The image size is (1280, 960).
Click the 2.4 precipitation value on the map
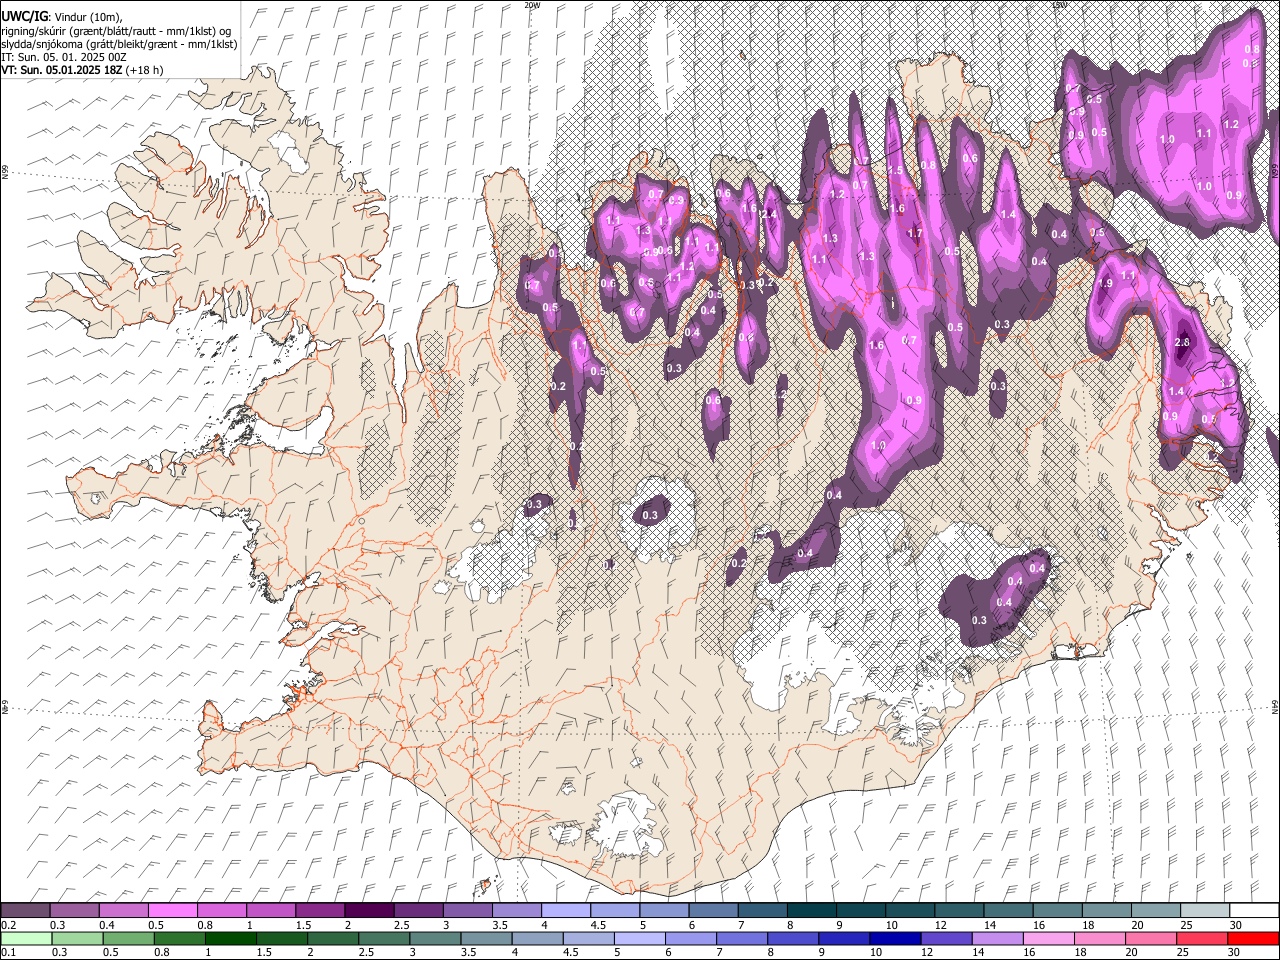(x=769, y=214)
